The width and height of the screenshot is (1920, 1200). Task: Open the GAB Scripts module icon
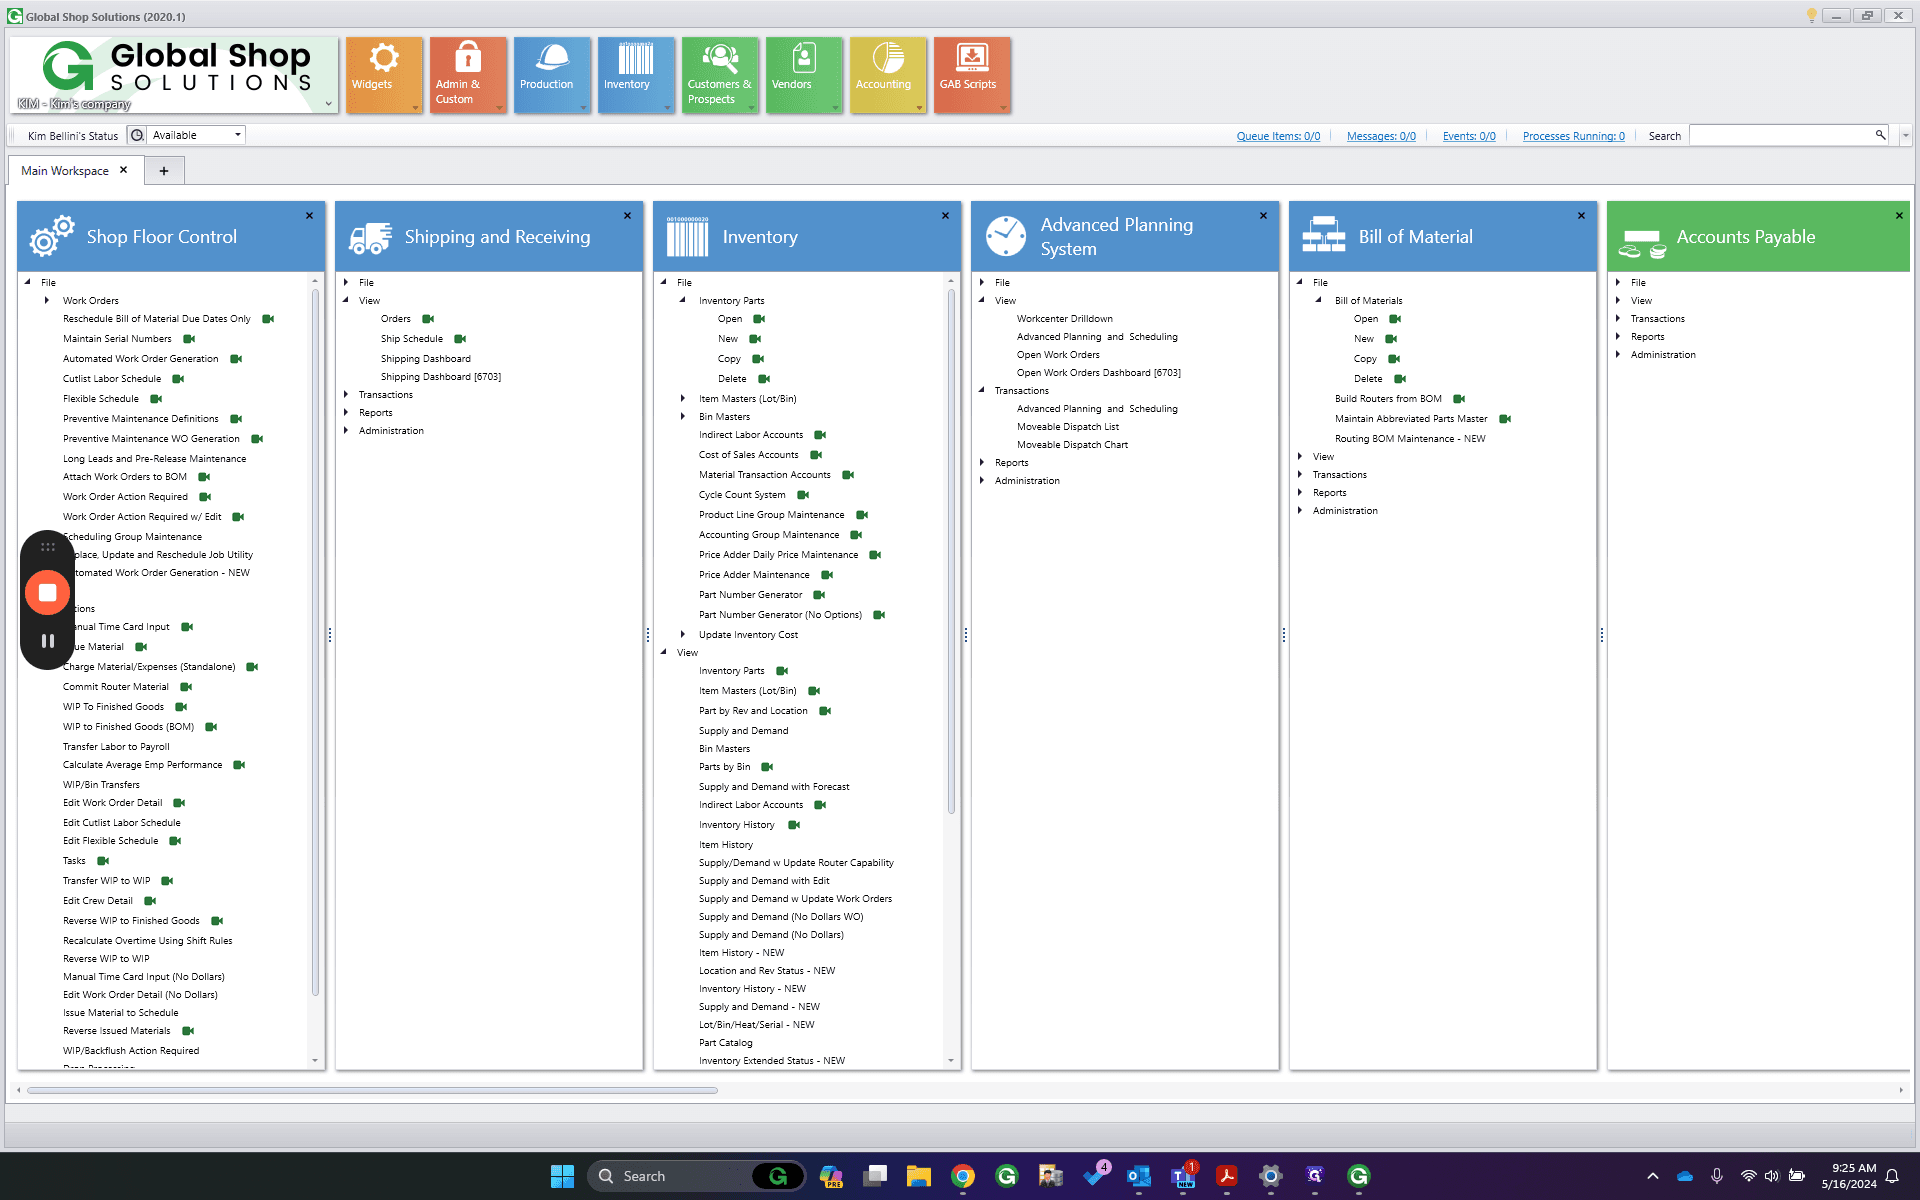(972, 75)
